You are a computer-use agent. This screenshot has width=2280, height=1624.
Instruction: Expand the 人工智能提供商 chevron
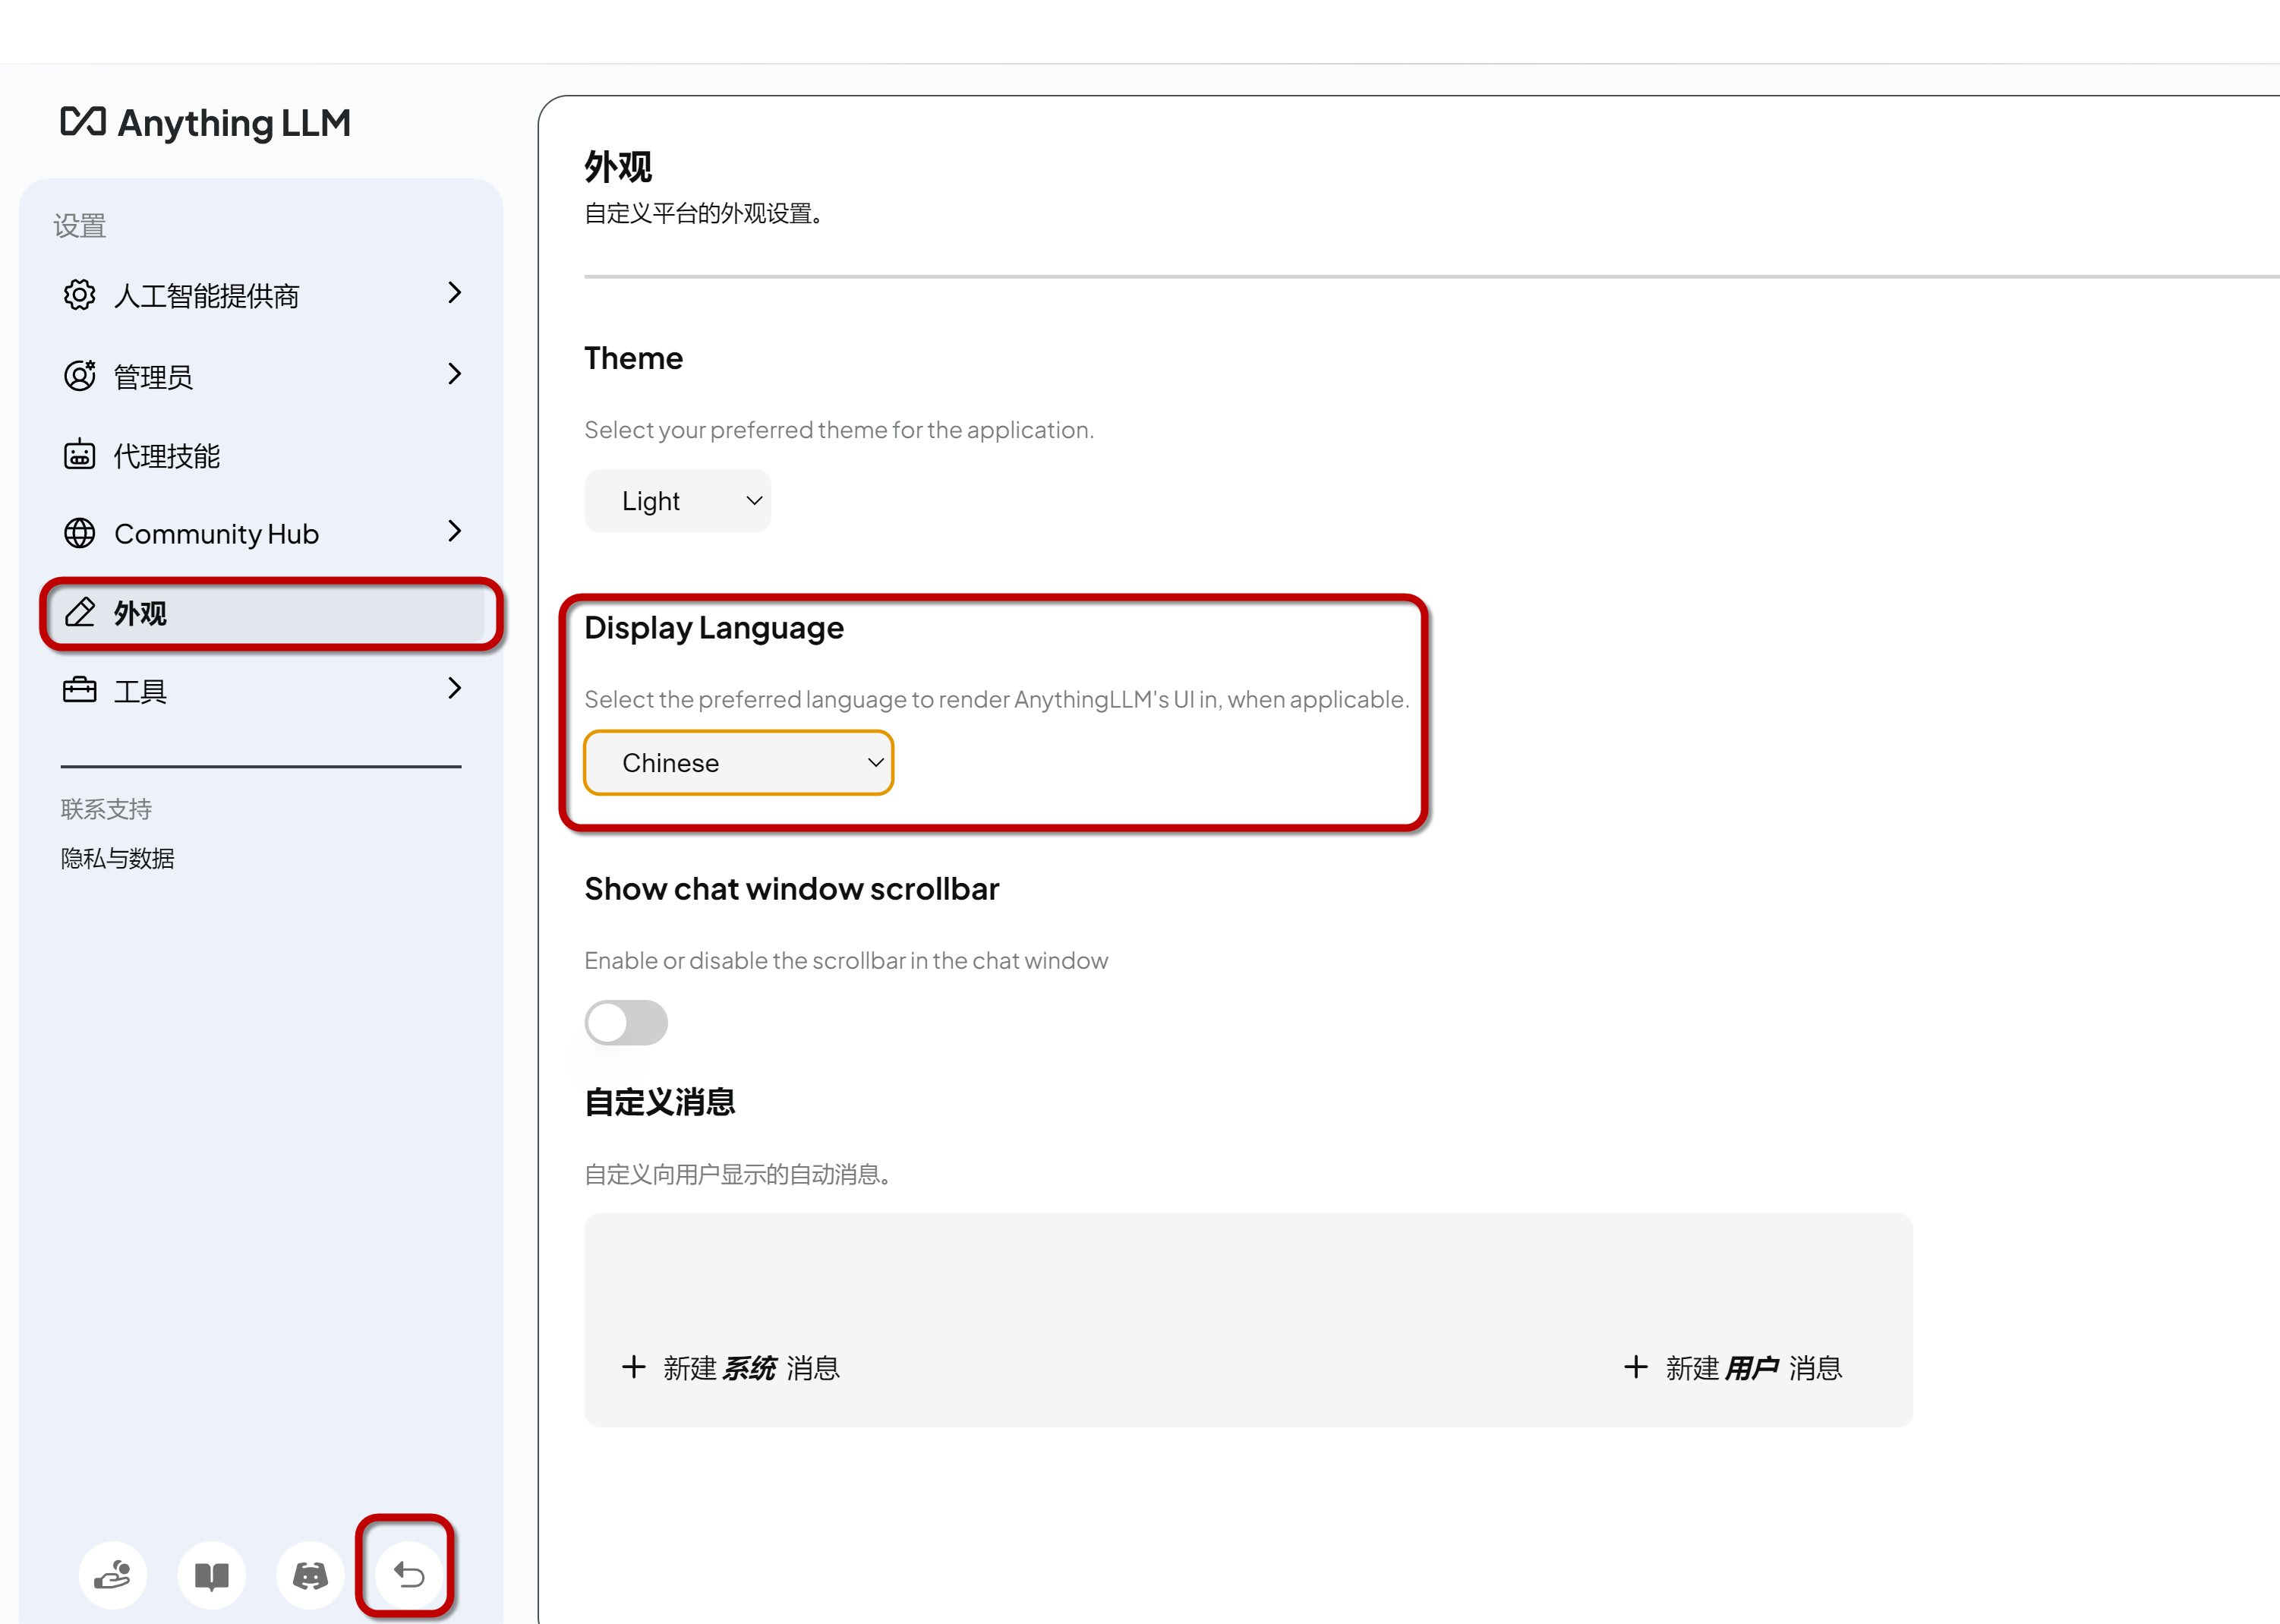[x=455, y=293]
